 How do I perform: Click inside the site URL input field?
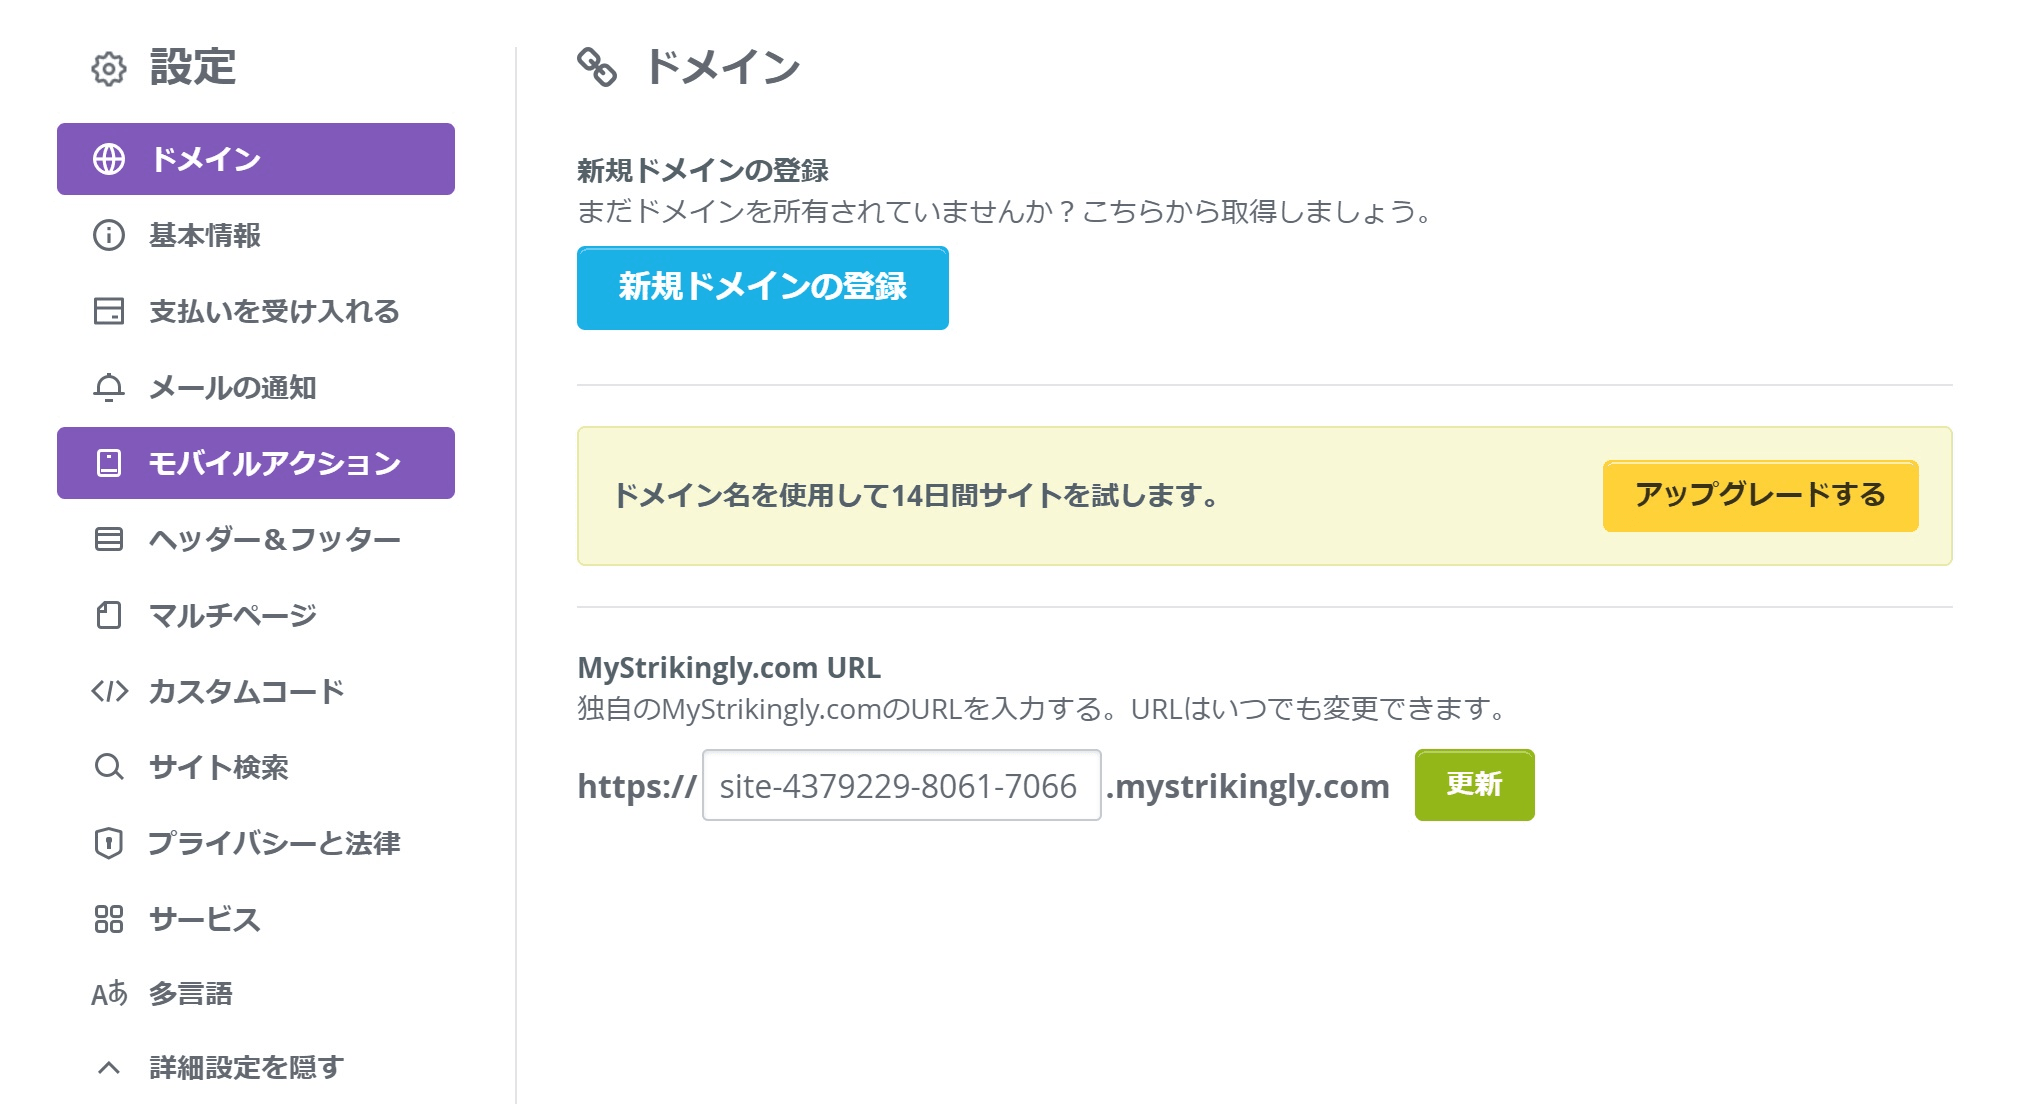[899, 786]
